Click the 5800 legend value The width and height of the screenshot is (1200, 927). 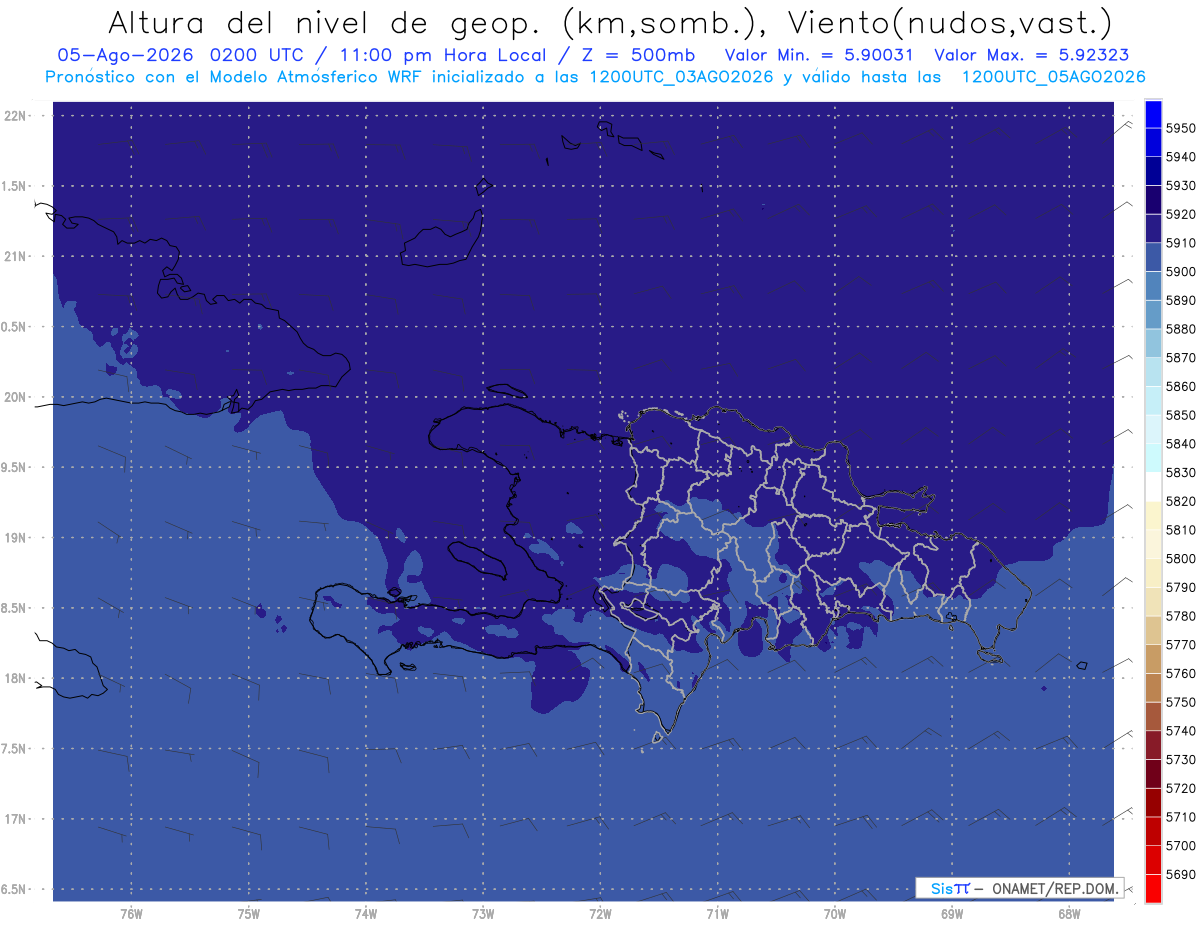1181,558
